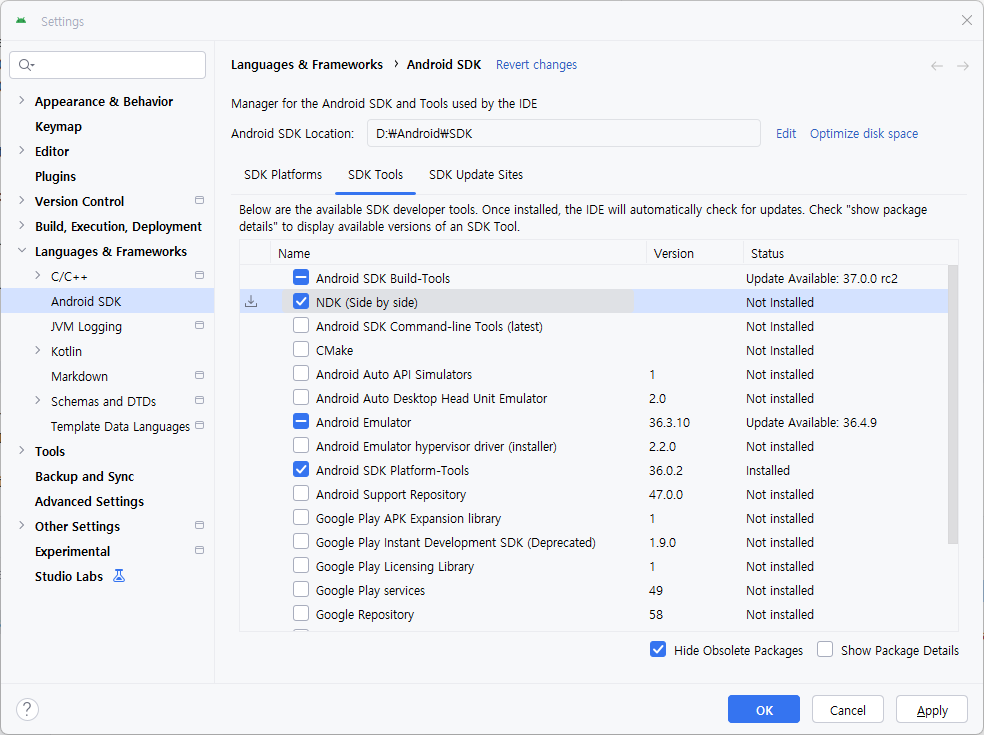The width and height of the screenshot is (984, 735).
Task: Check Android Auto API Simulators
Action: pyautogui.click(x=301, y=373)
